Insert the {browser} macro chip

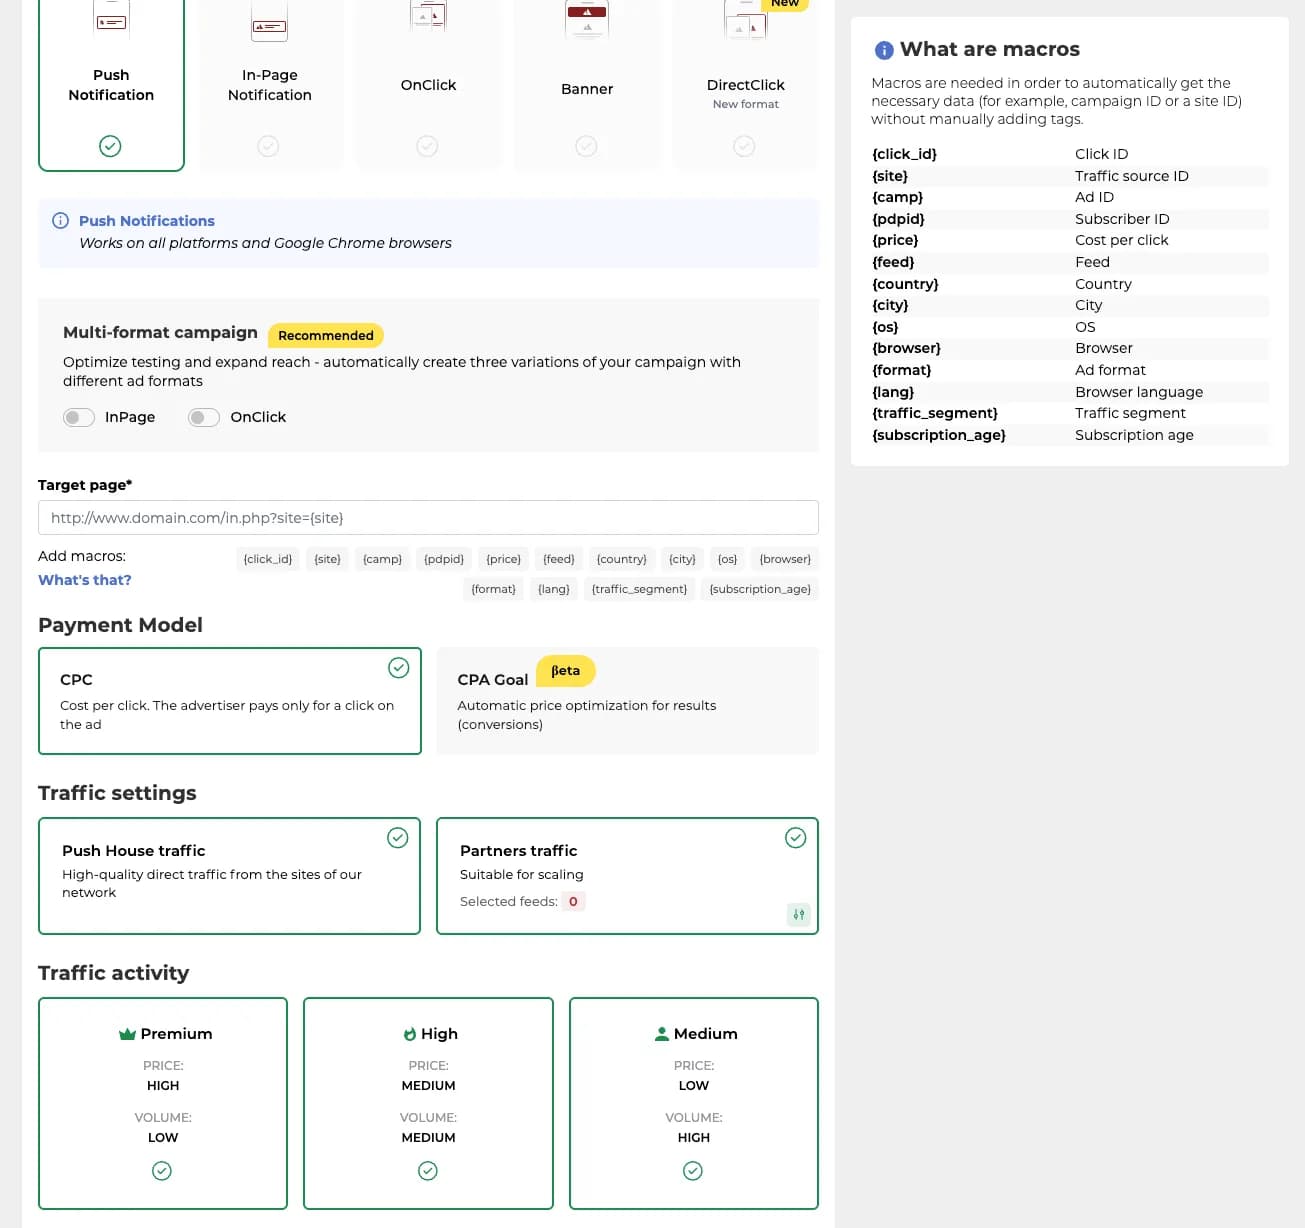(785, 559)
